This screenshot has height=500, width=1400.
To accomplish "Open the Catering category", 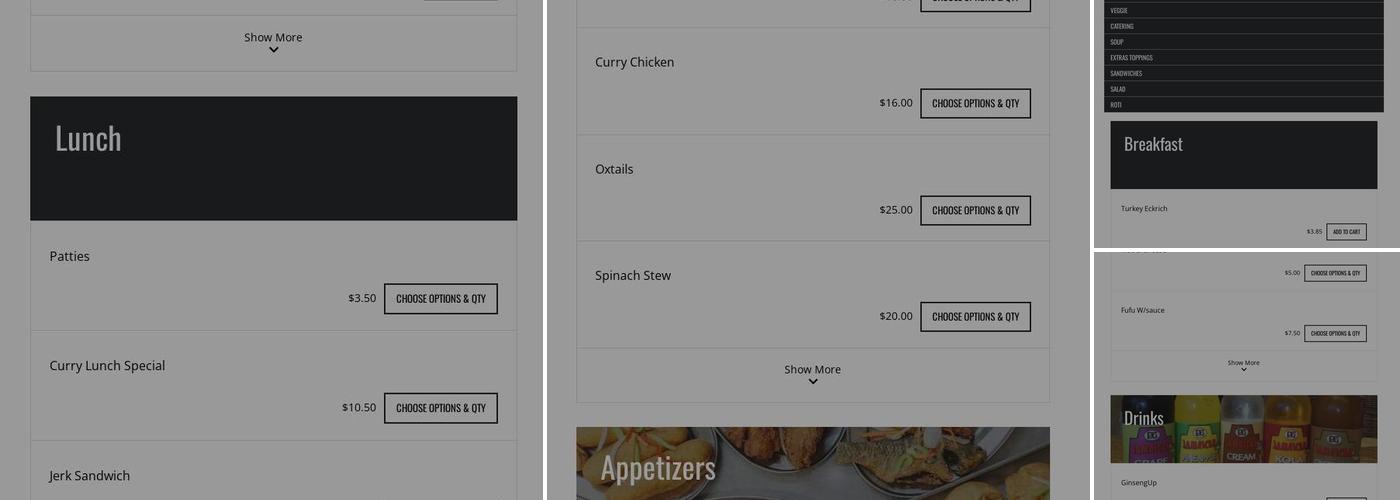I will [1243, 26].
